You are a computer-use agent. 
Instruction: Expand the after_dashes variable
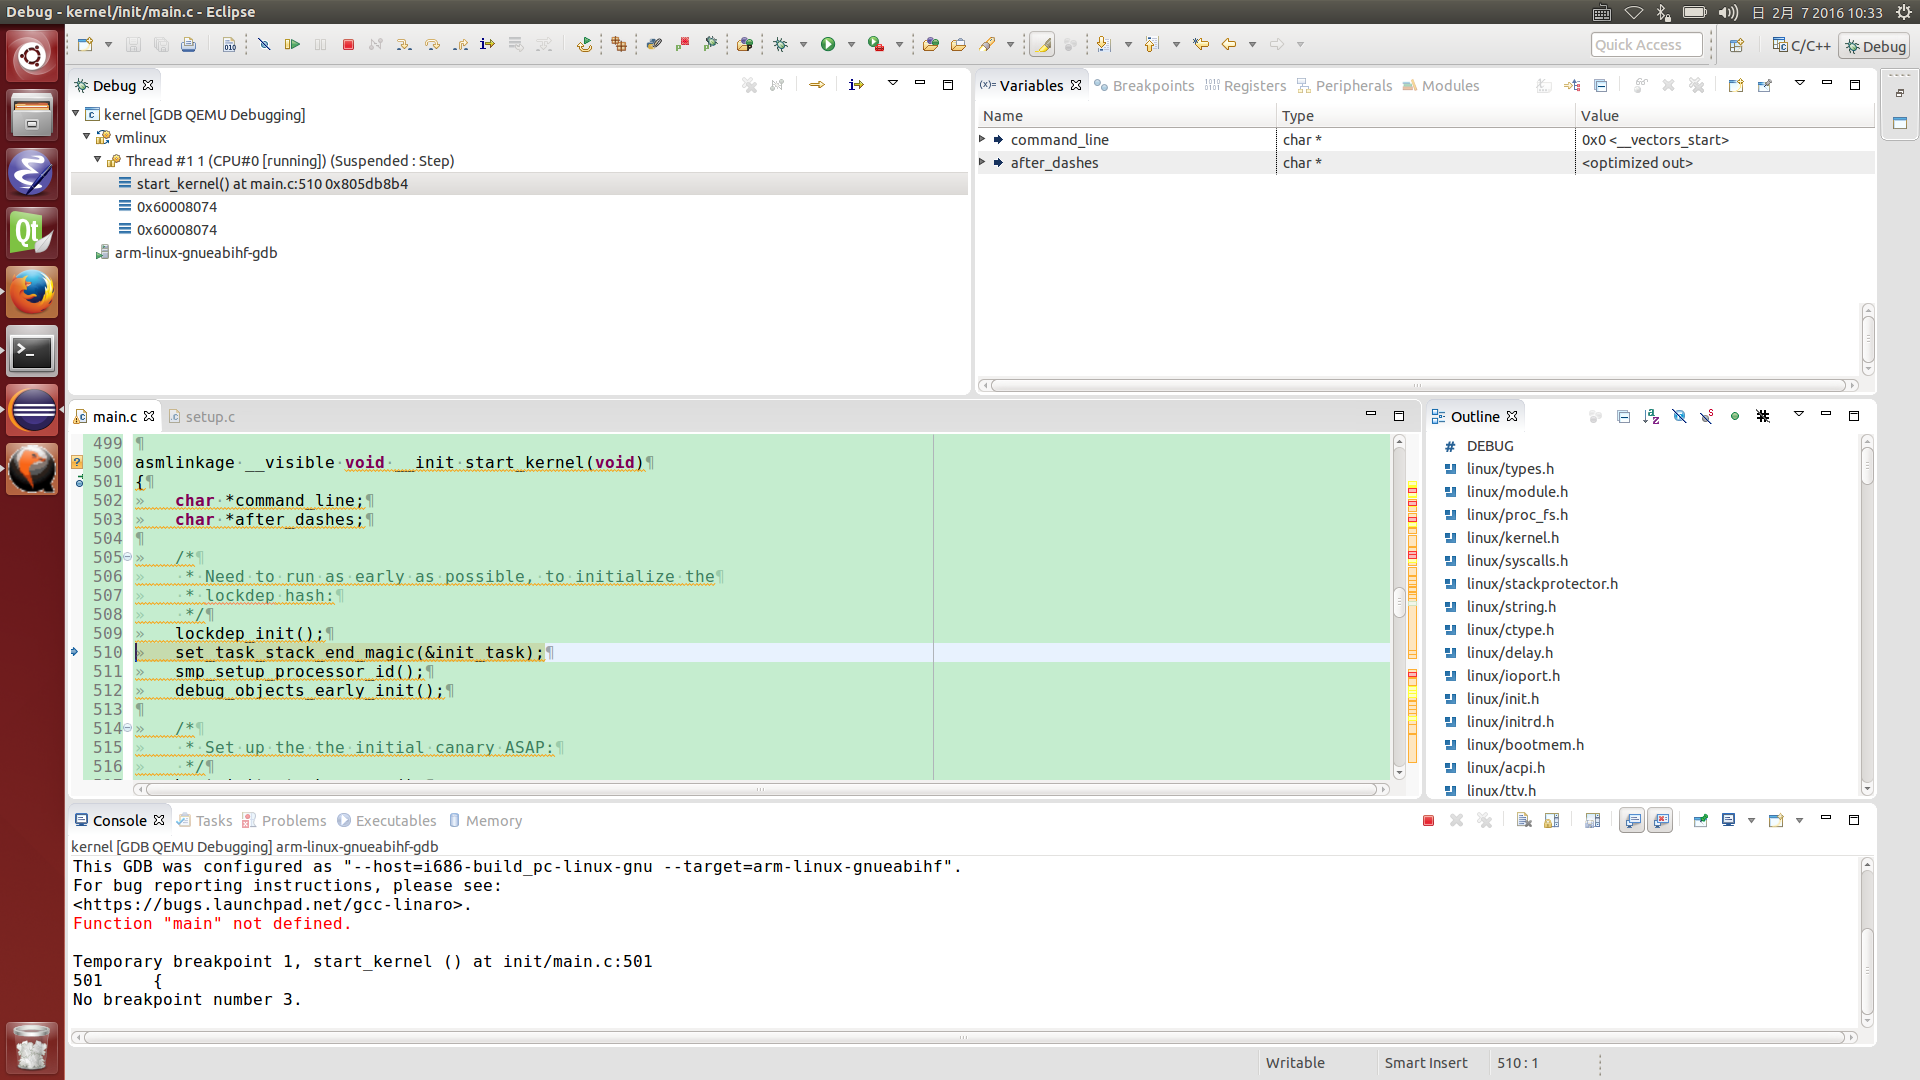click(x=982, y=162)
